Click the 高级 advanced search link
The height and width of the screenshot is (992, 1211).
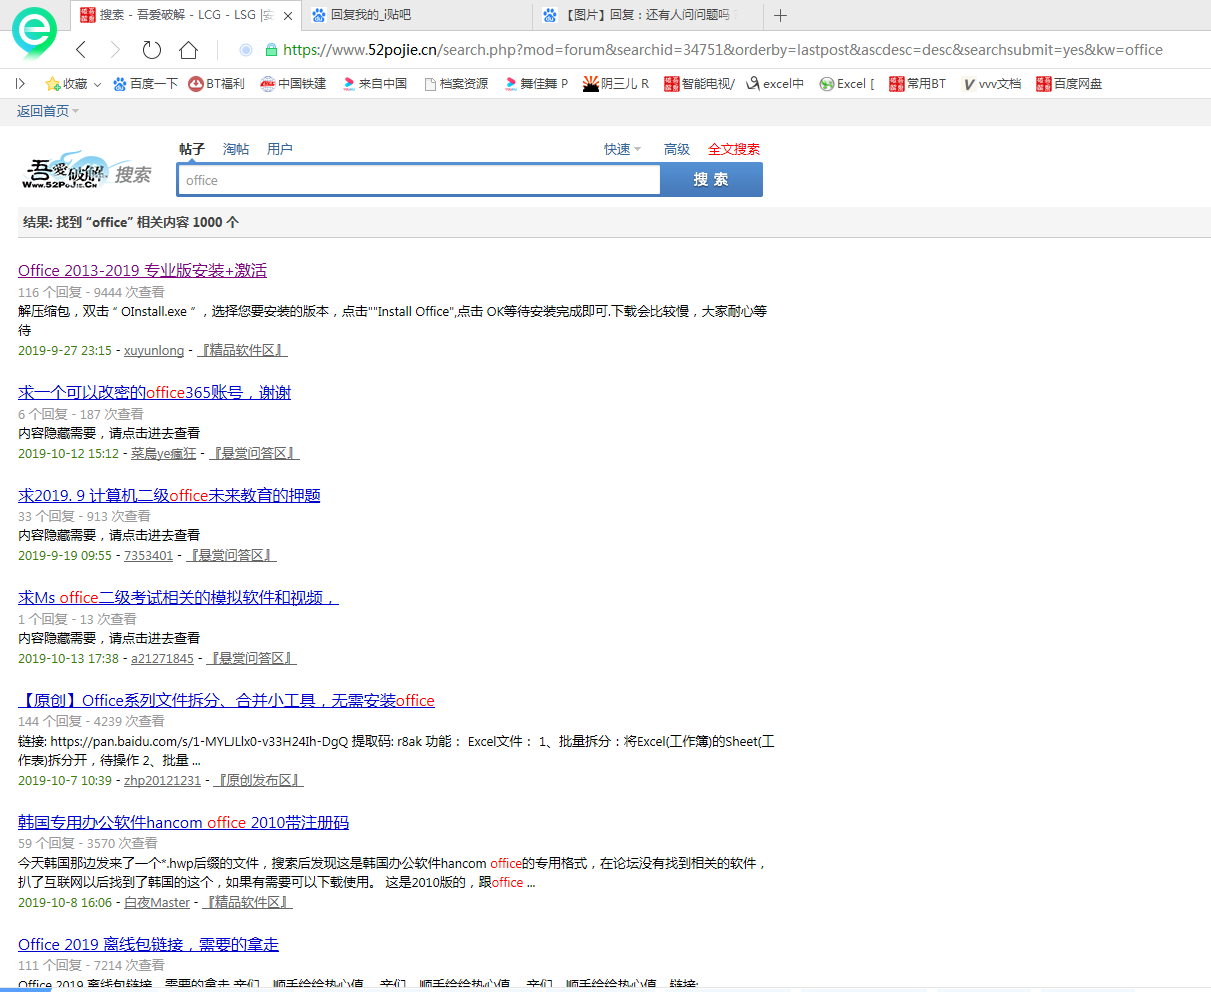677,149
